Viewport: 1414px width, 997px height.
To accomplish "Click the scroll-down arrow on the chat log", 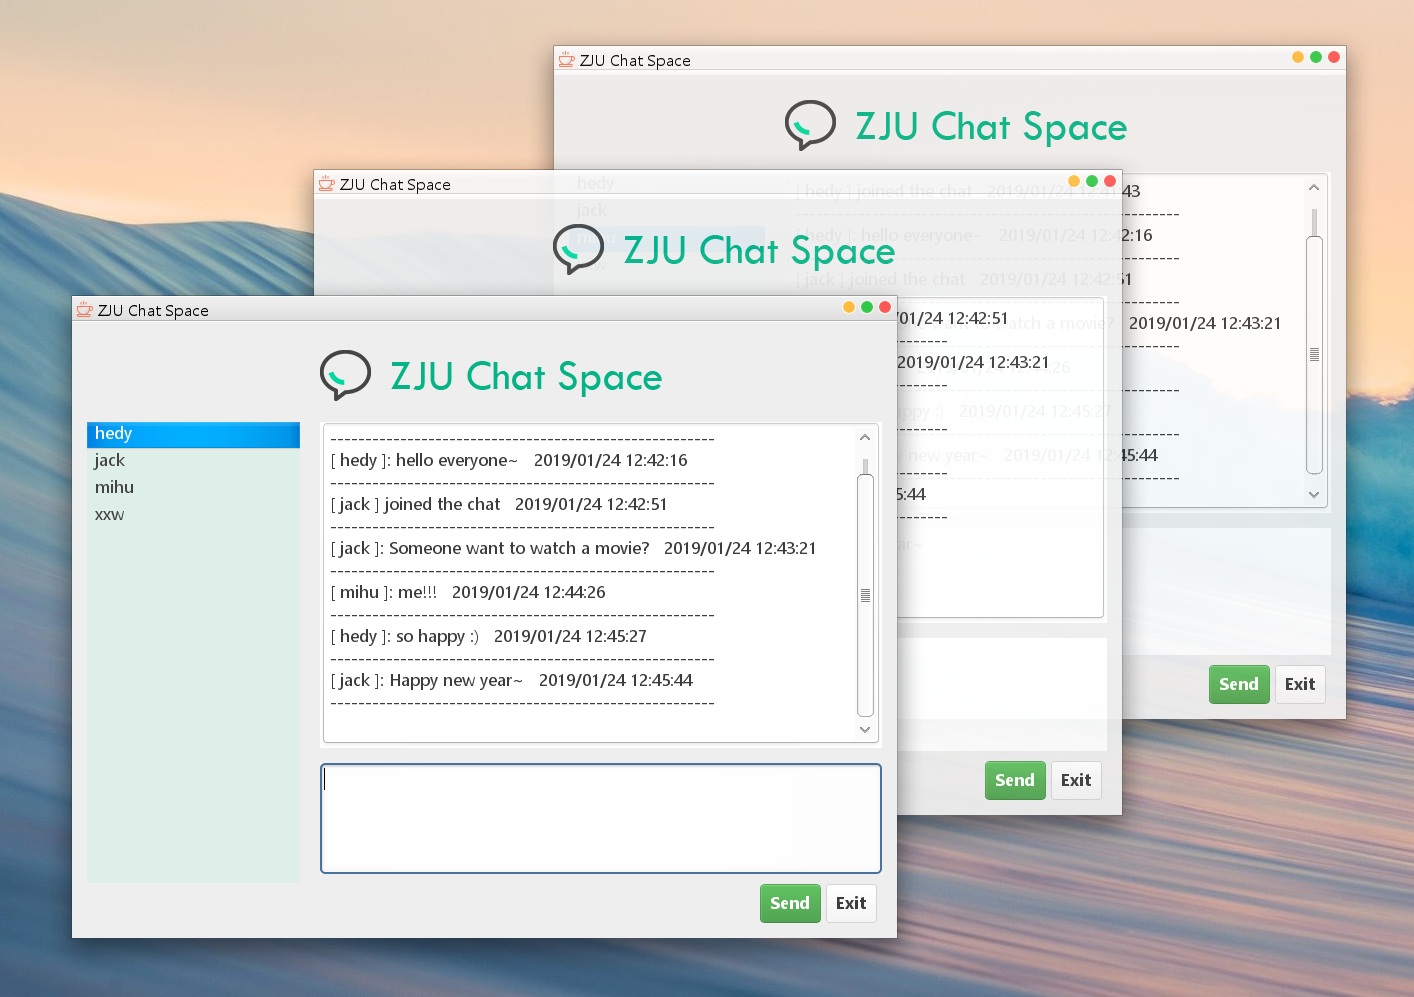I will click(864, 729).
